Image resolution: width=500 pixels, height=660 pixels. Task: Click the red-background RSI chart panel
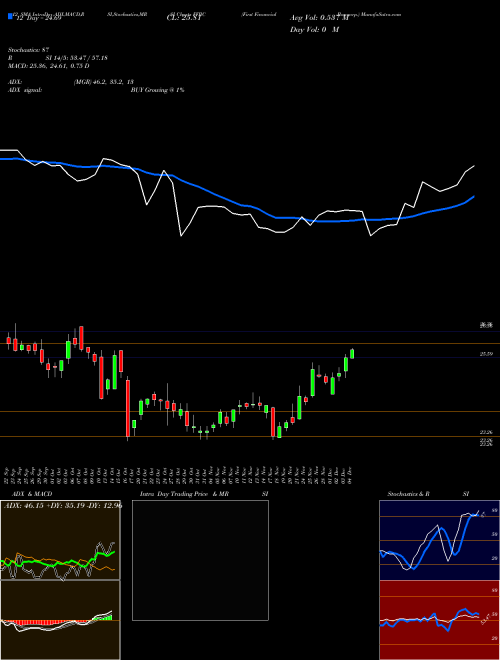pyautogui.click(x=439, y=620)
